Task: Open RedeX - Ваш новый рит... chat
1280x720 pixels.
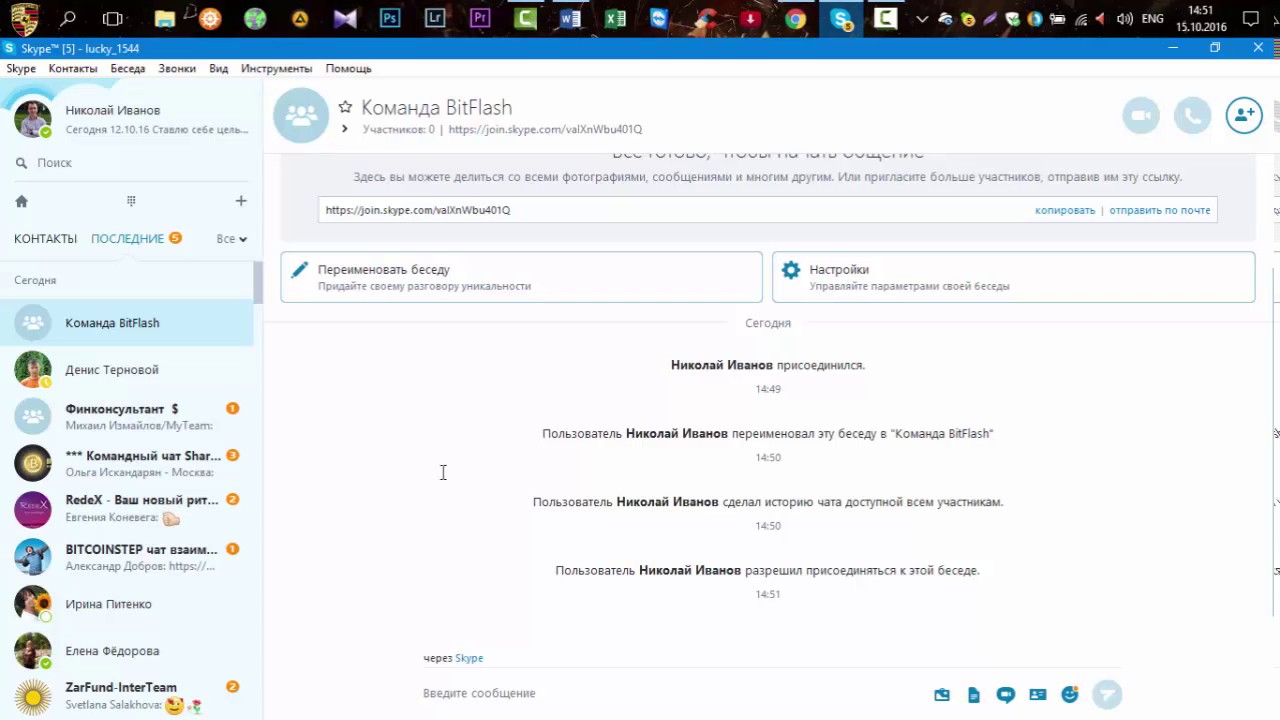Action: click(x=127, y=508)
